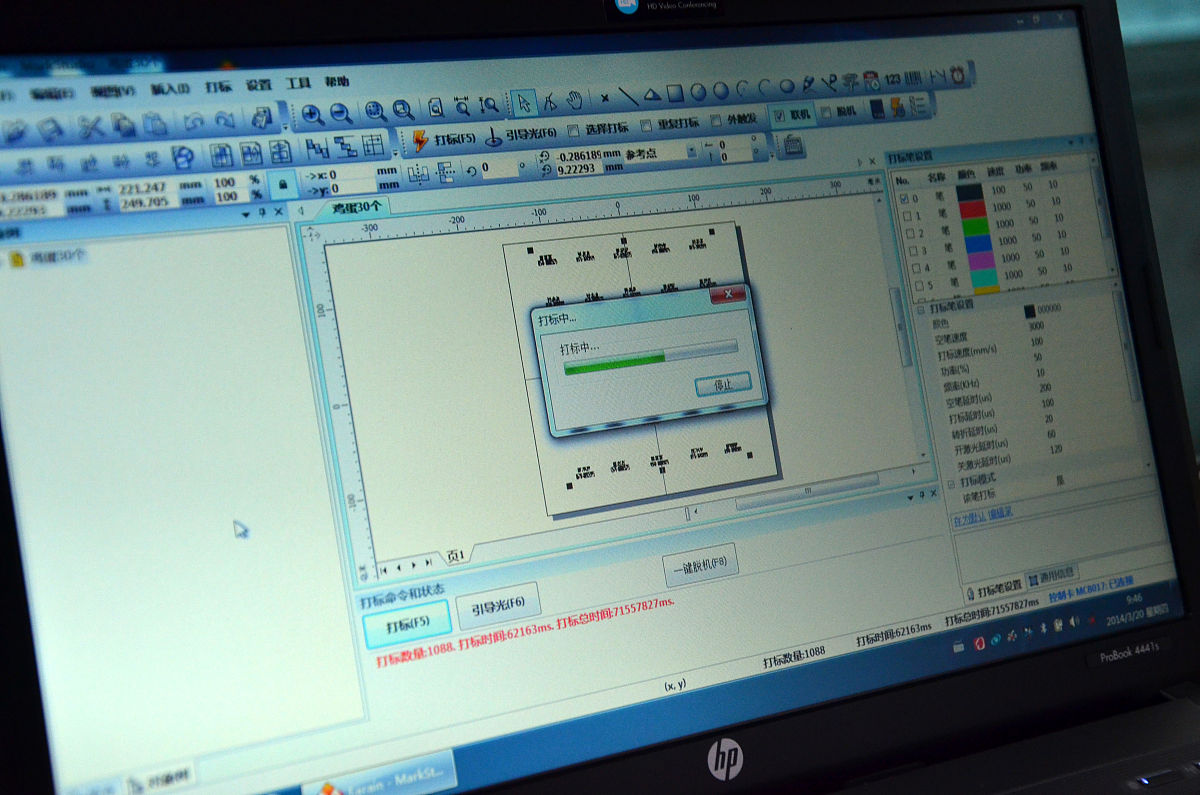Click the 一键脱机(F8) button
Viewport: 1200px width, 795px height.
pos(703,565)
